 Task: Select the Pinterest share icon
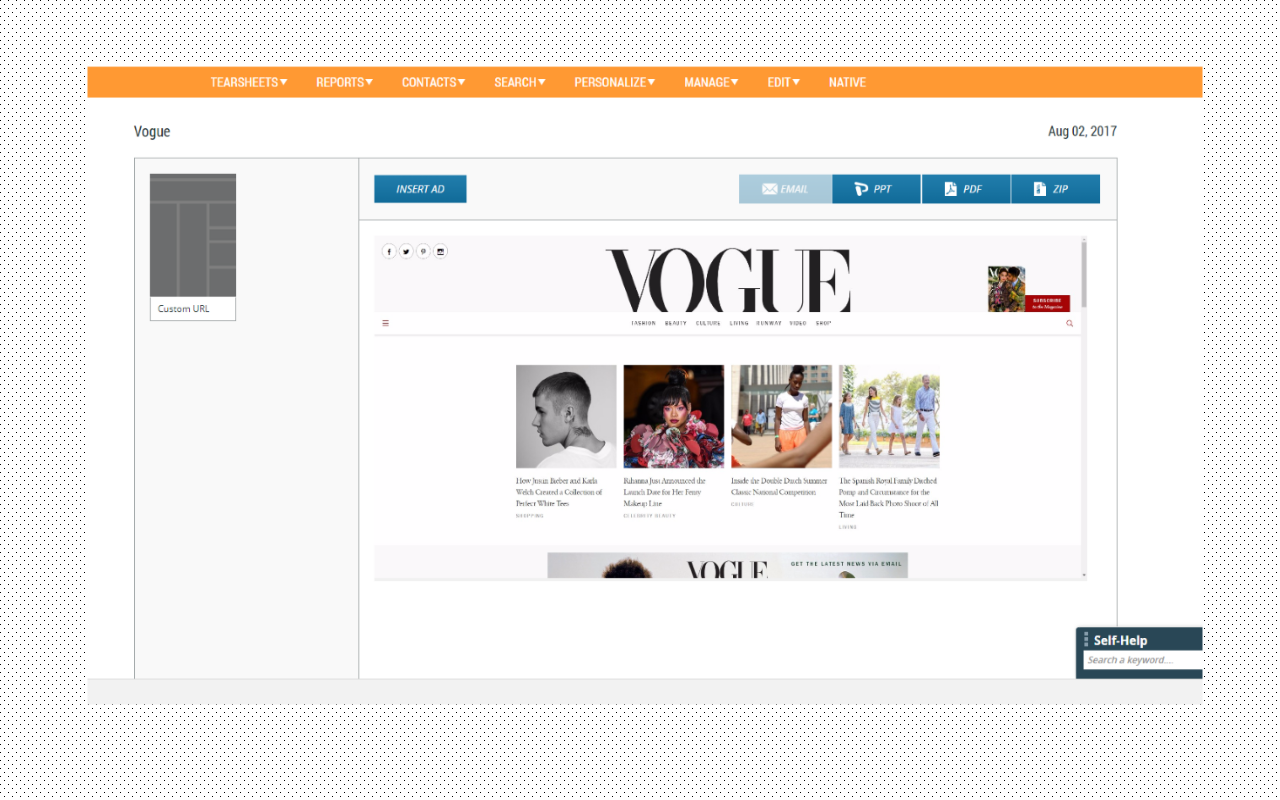pos(423,251)
